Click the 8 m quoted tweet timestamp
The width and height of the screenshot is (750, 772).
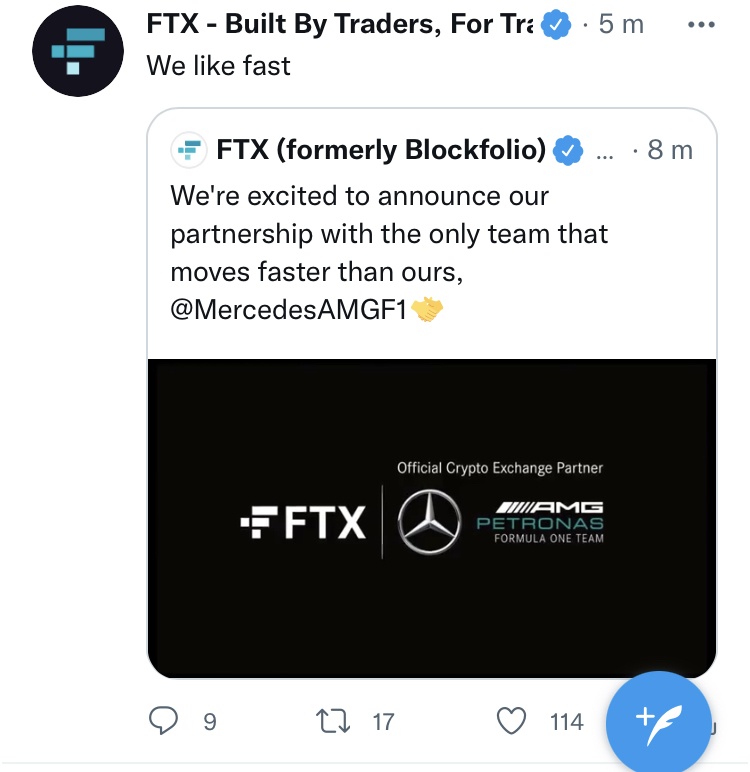click(x=670, y=150)
